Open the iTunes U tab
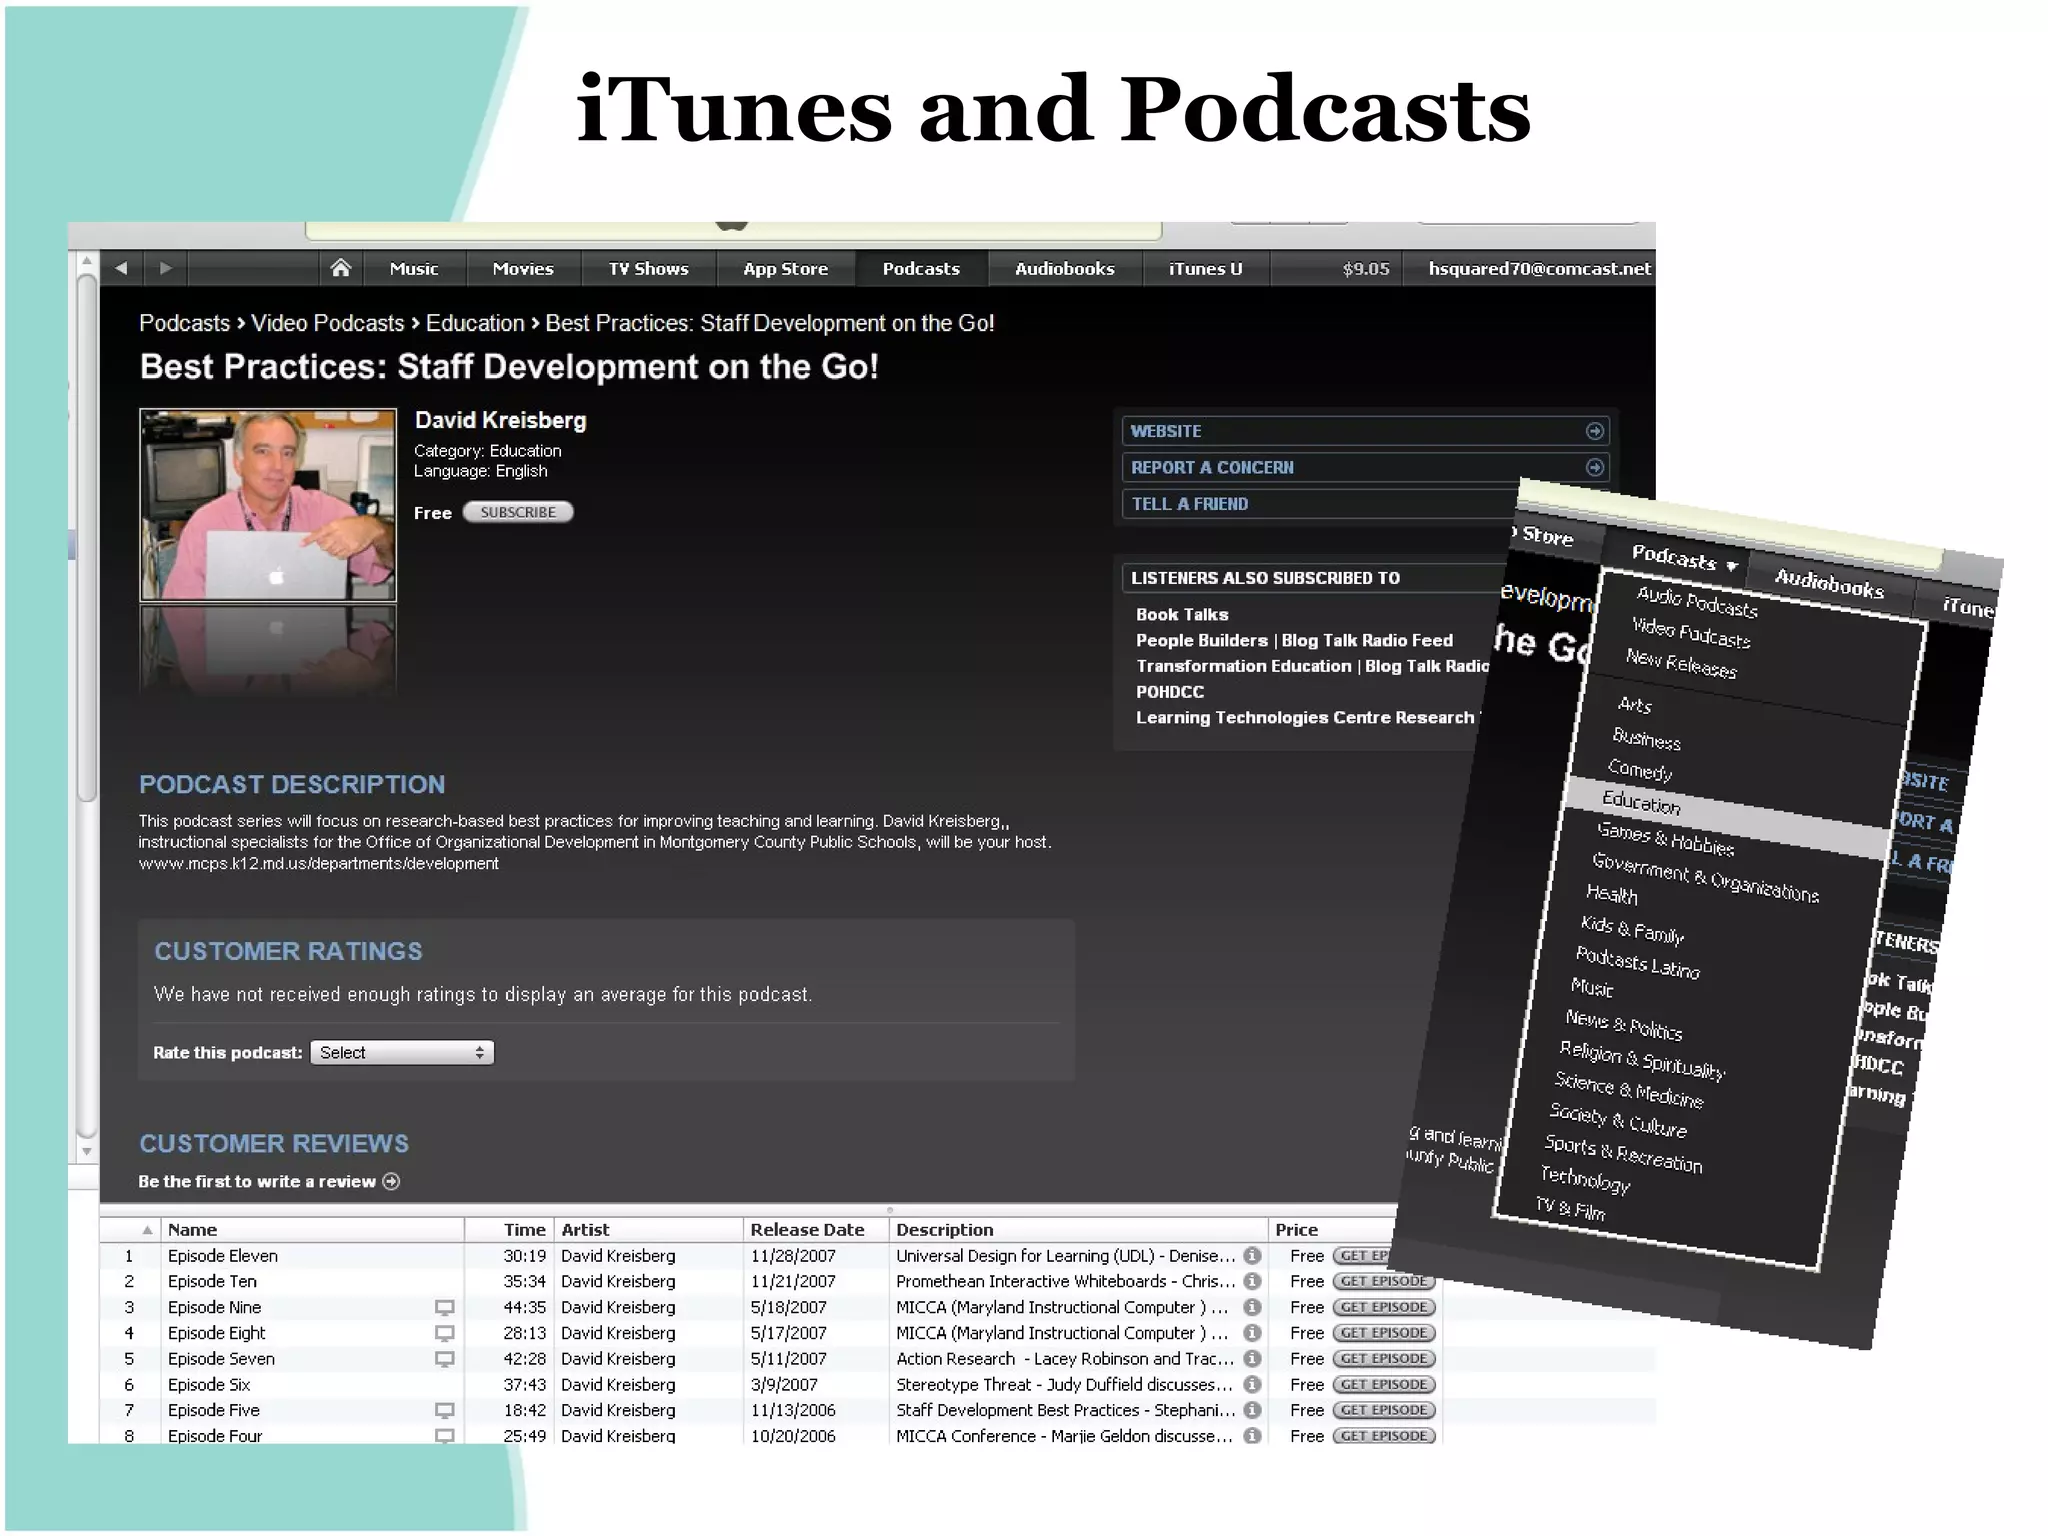This screenshot has height=1536, width=2048. tap(1205, 268)
